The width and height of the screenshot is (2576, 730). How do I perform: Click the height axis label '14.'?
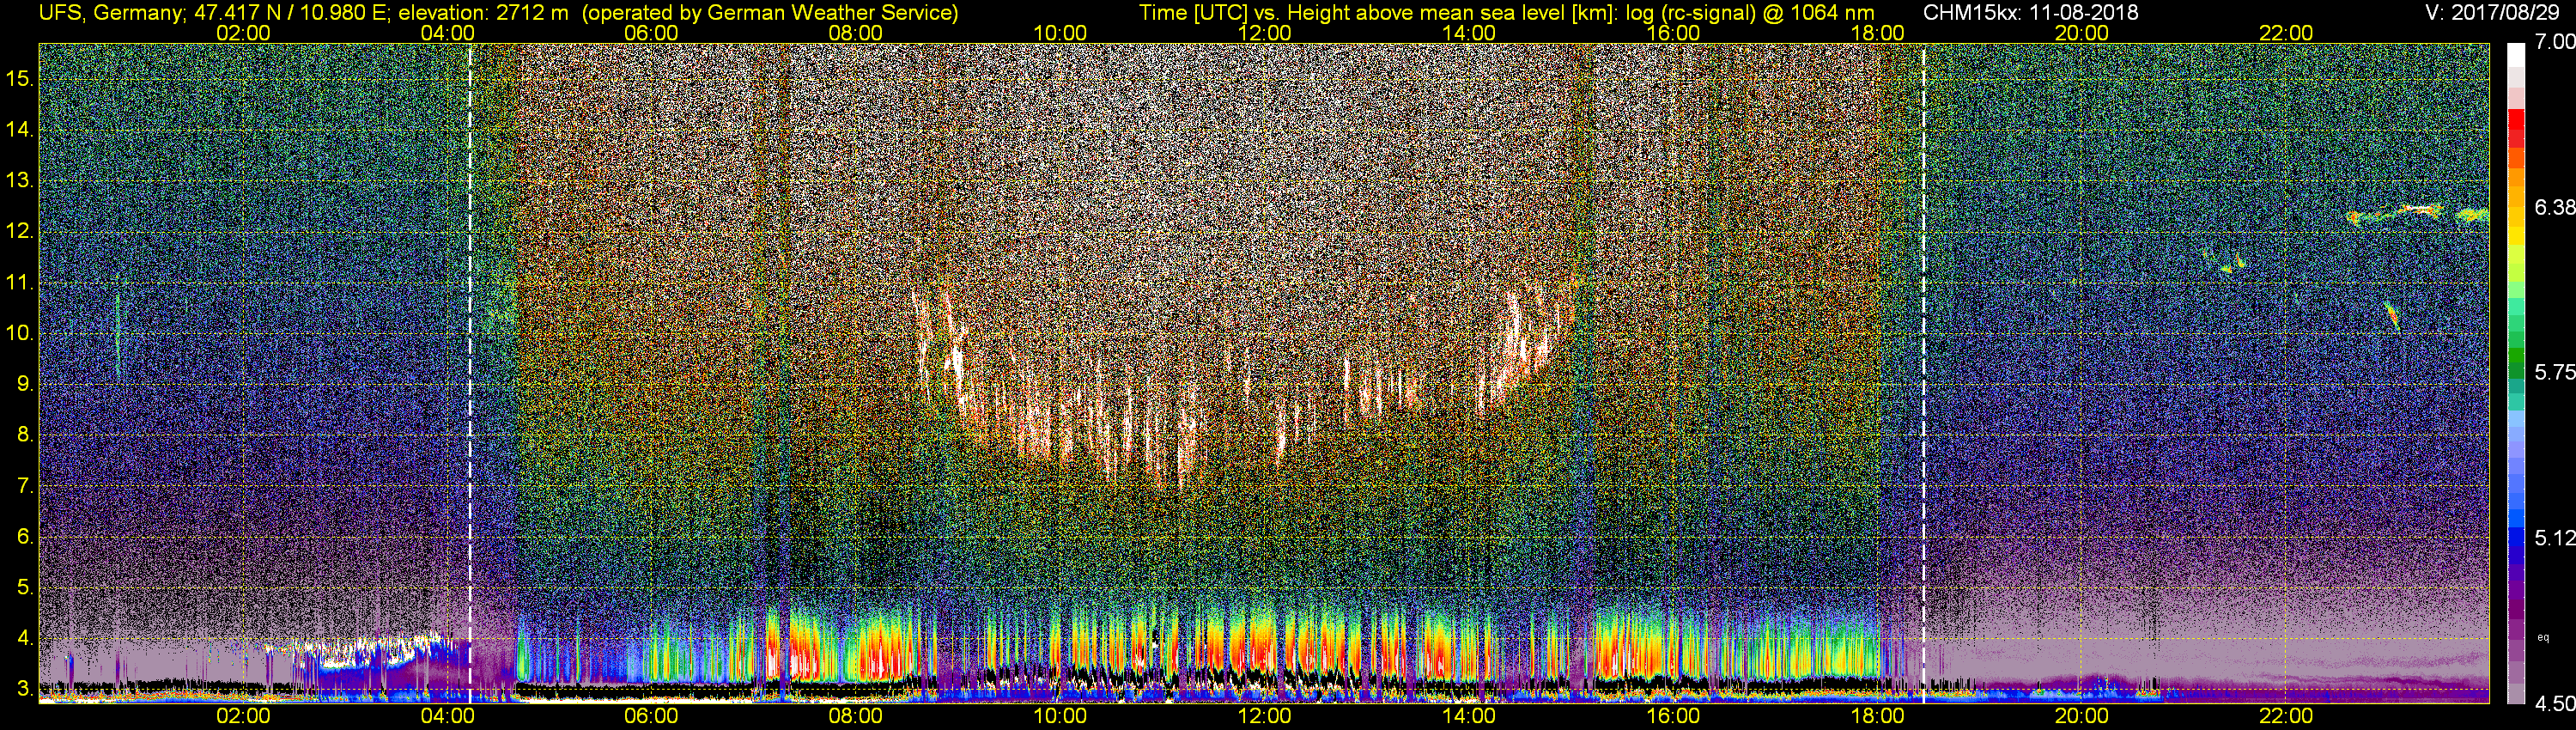point(19,130)
